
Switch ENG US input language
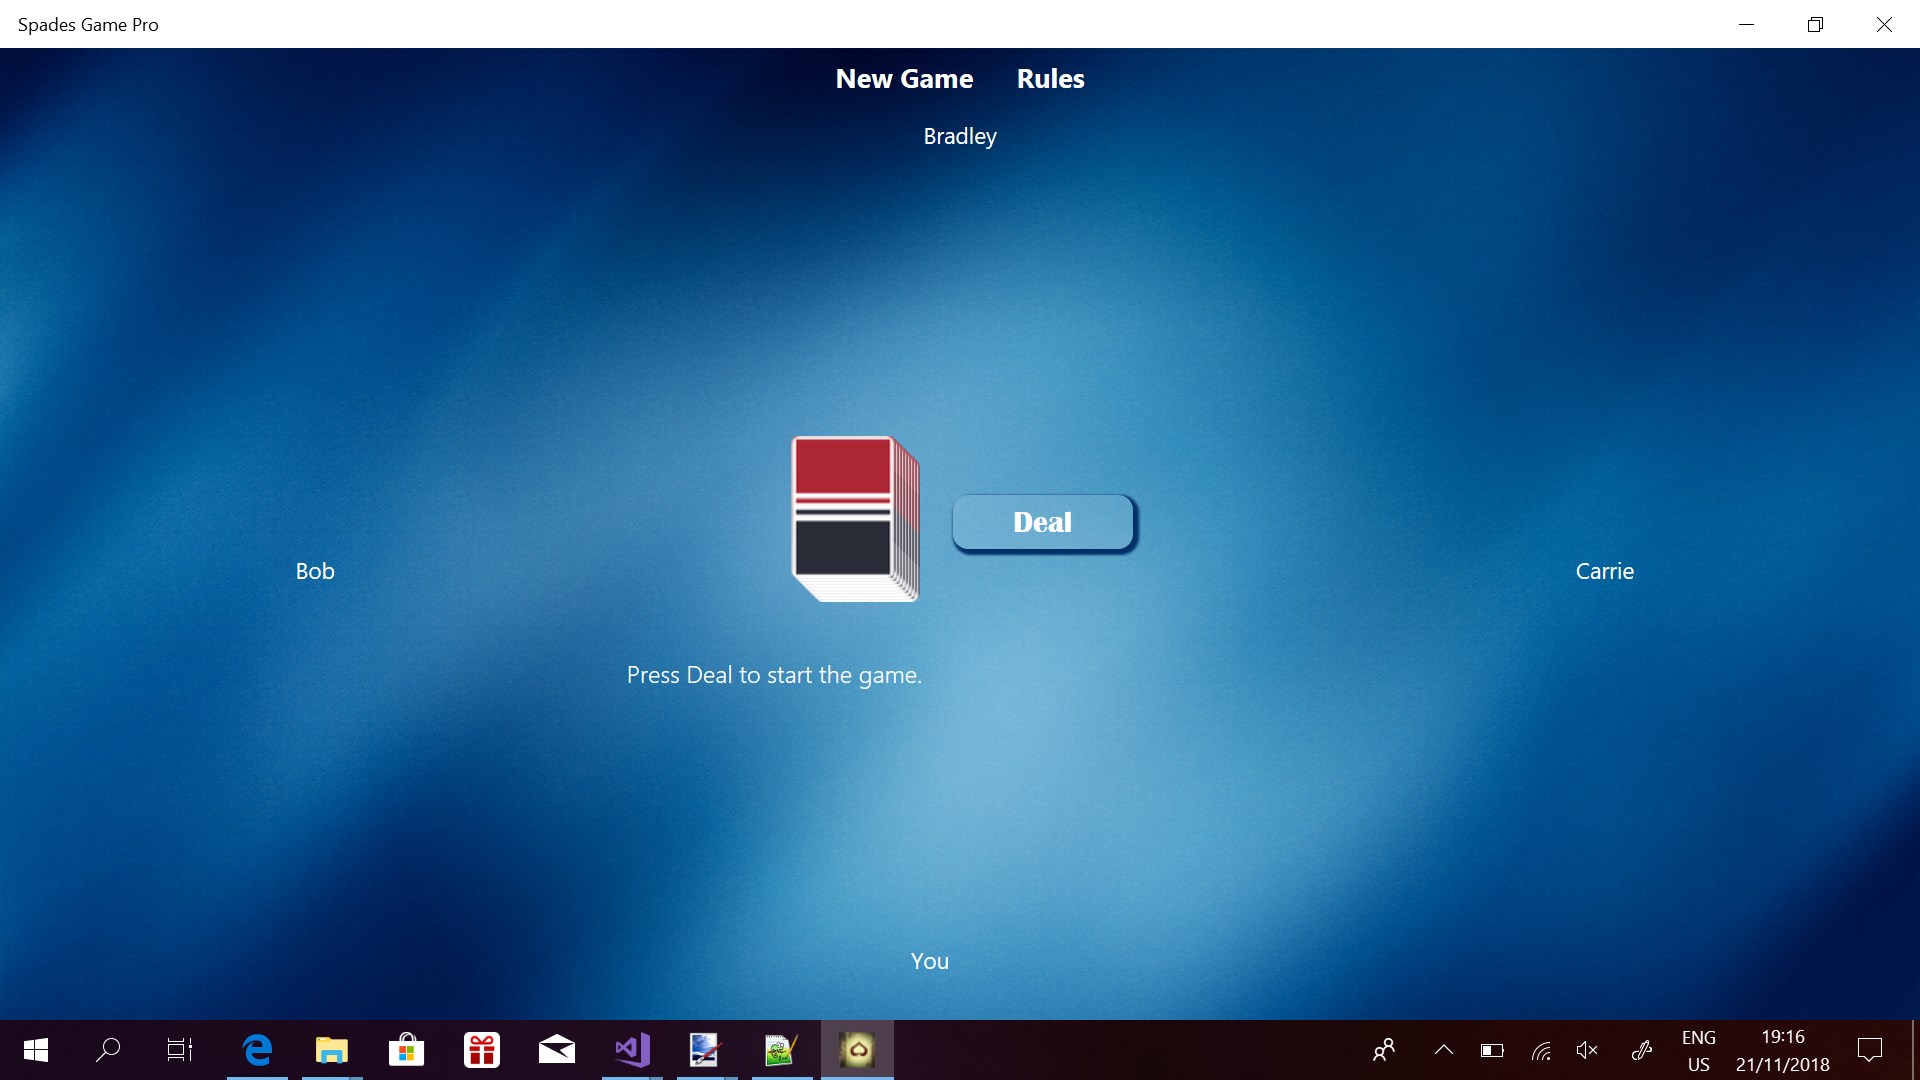coord(1698,1050)
